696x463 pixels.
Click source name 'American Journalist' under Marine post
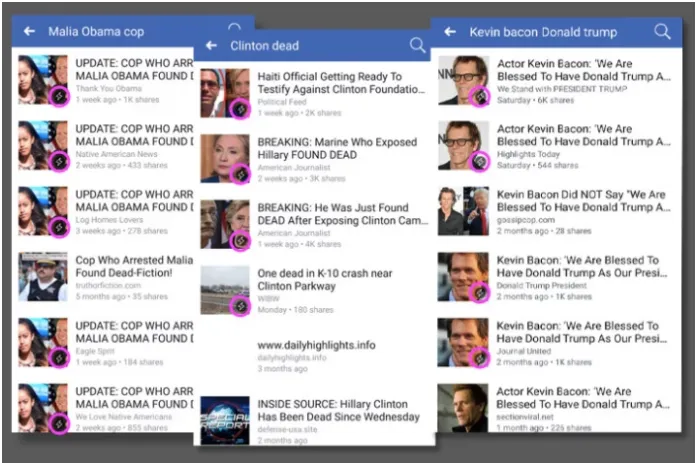[294, 167]
